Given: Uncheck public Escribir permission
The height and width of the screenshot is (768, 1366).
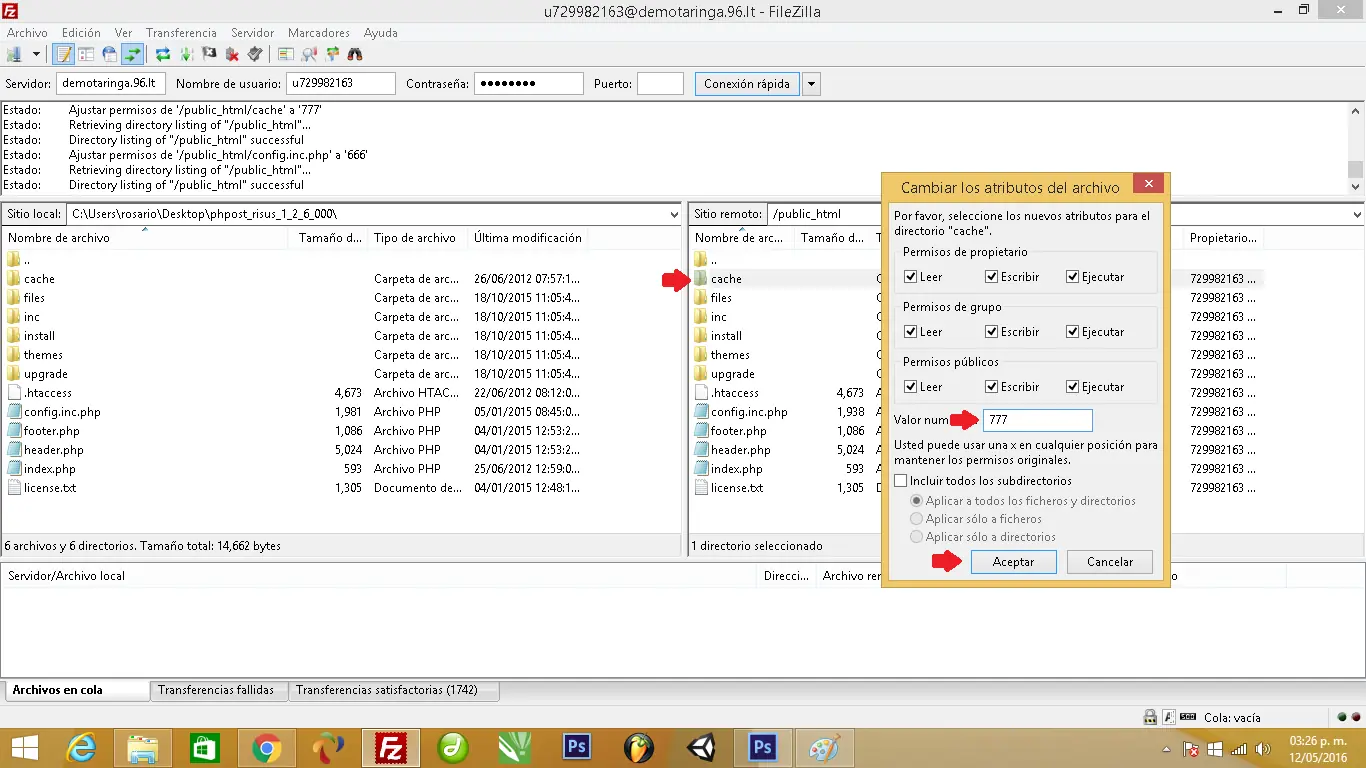Looking at the screenshot, I should pos(992,387).
